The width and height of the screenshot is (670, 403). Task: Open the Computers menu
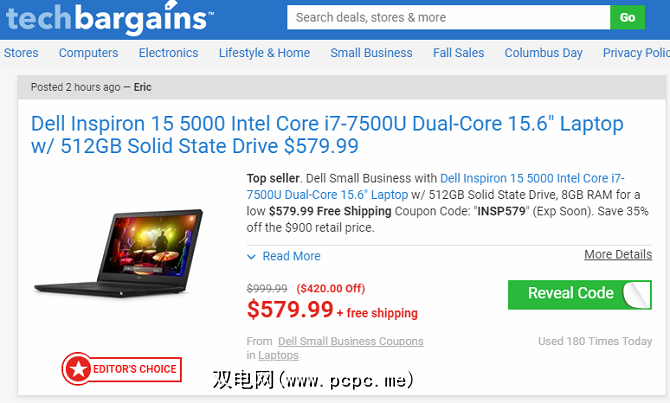pyautogui.click(x=88, y=53)
